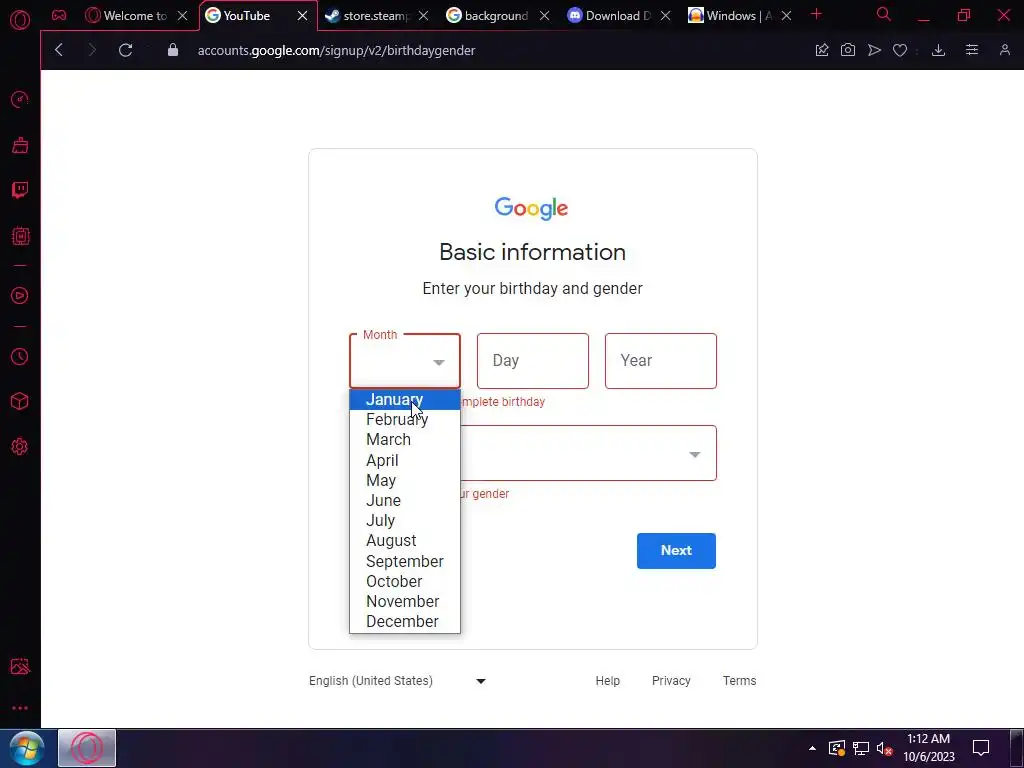Close the store.steampowered tab
The height and width of the screenshot is (768, 1024).
pyautogui.click(x=424, y=16)
